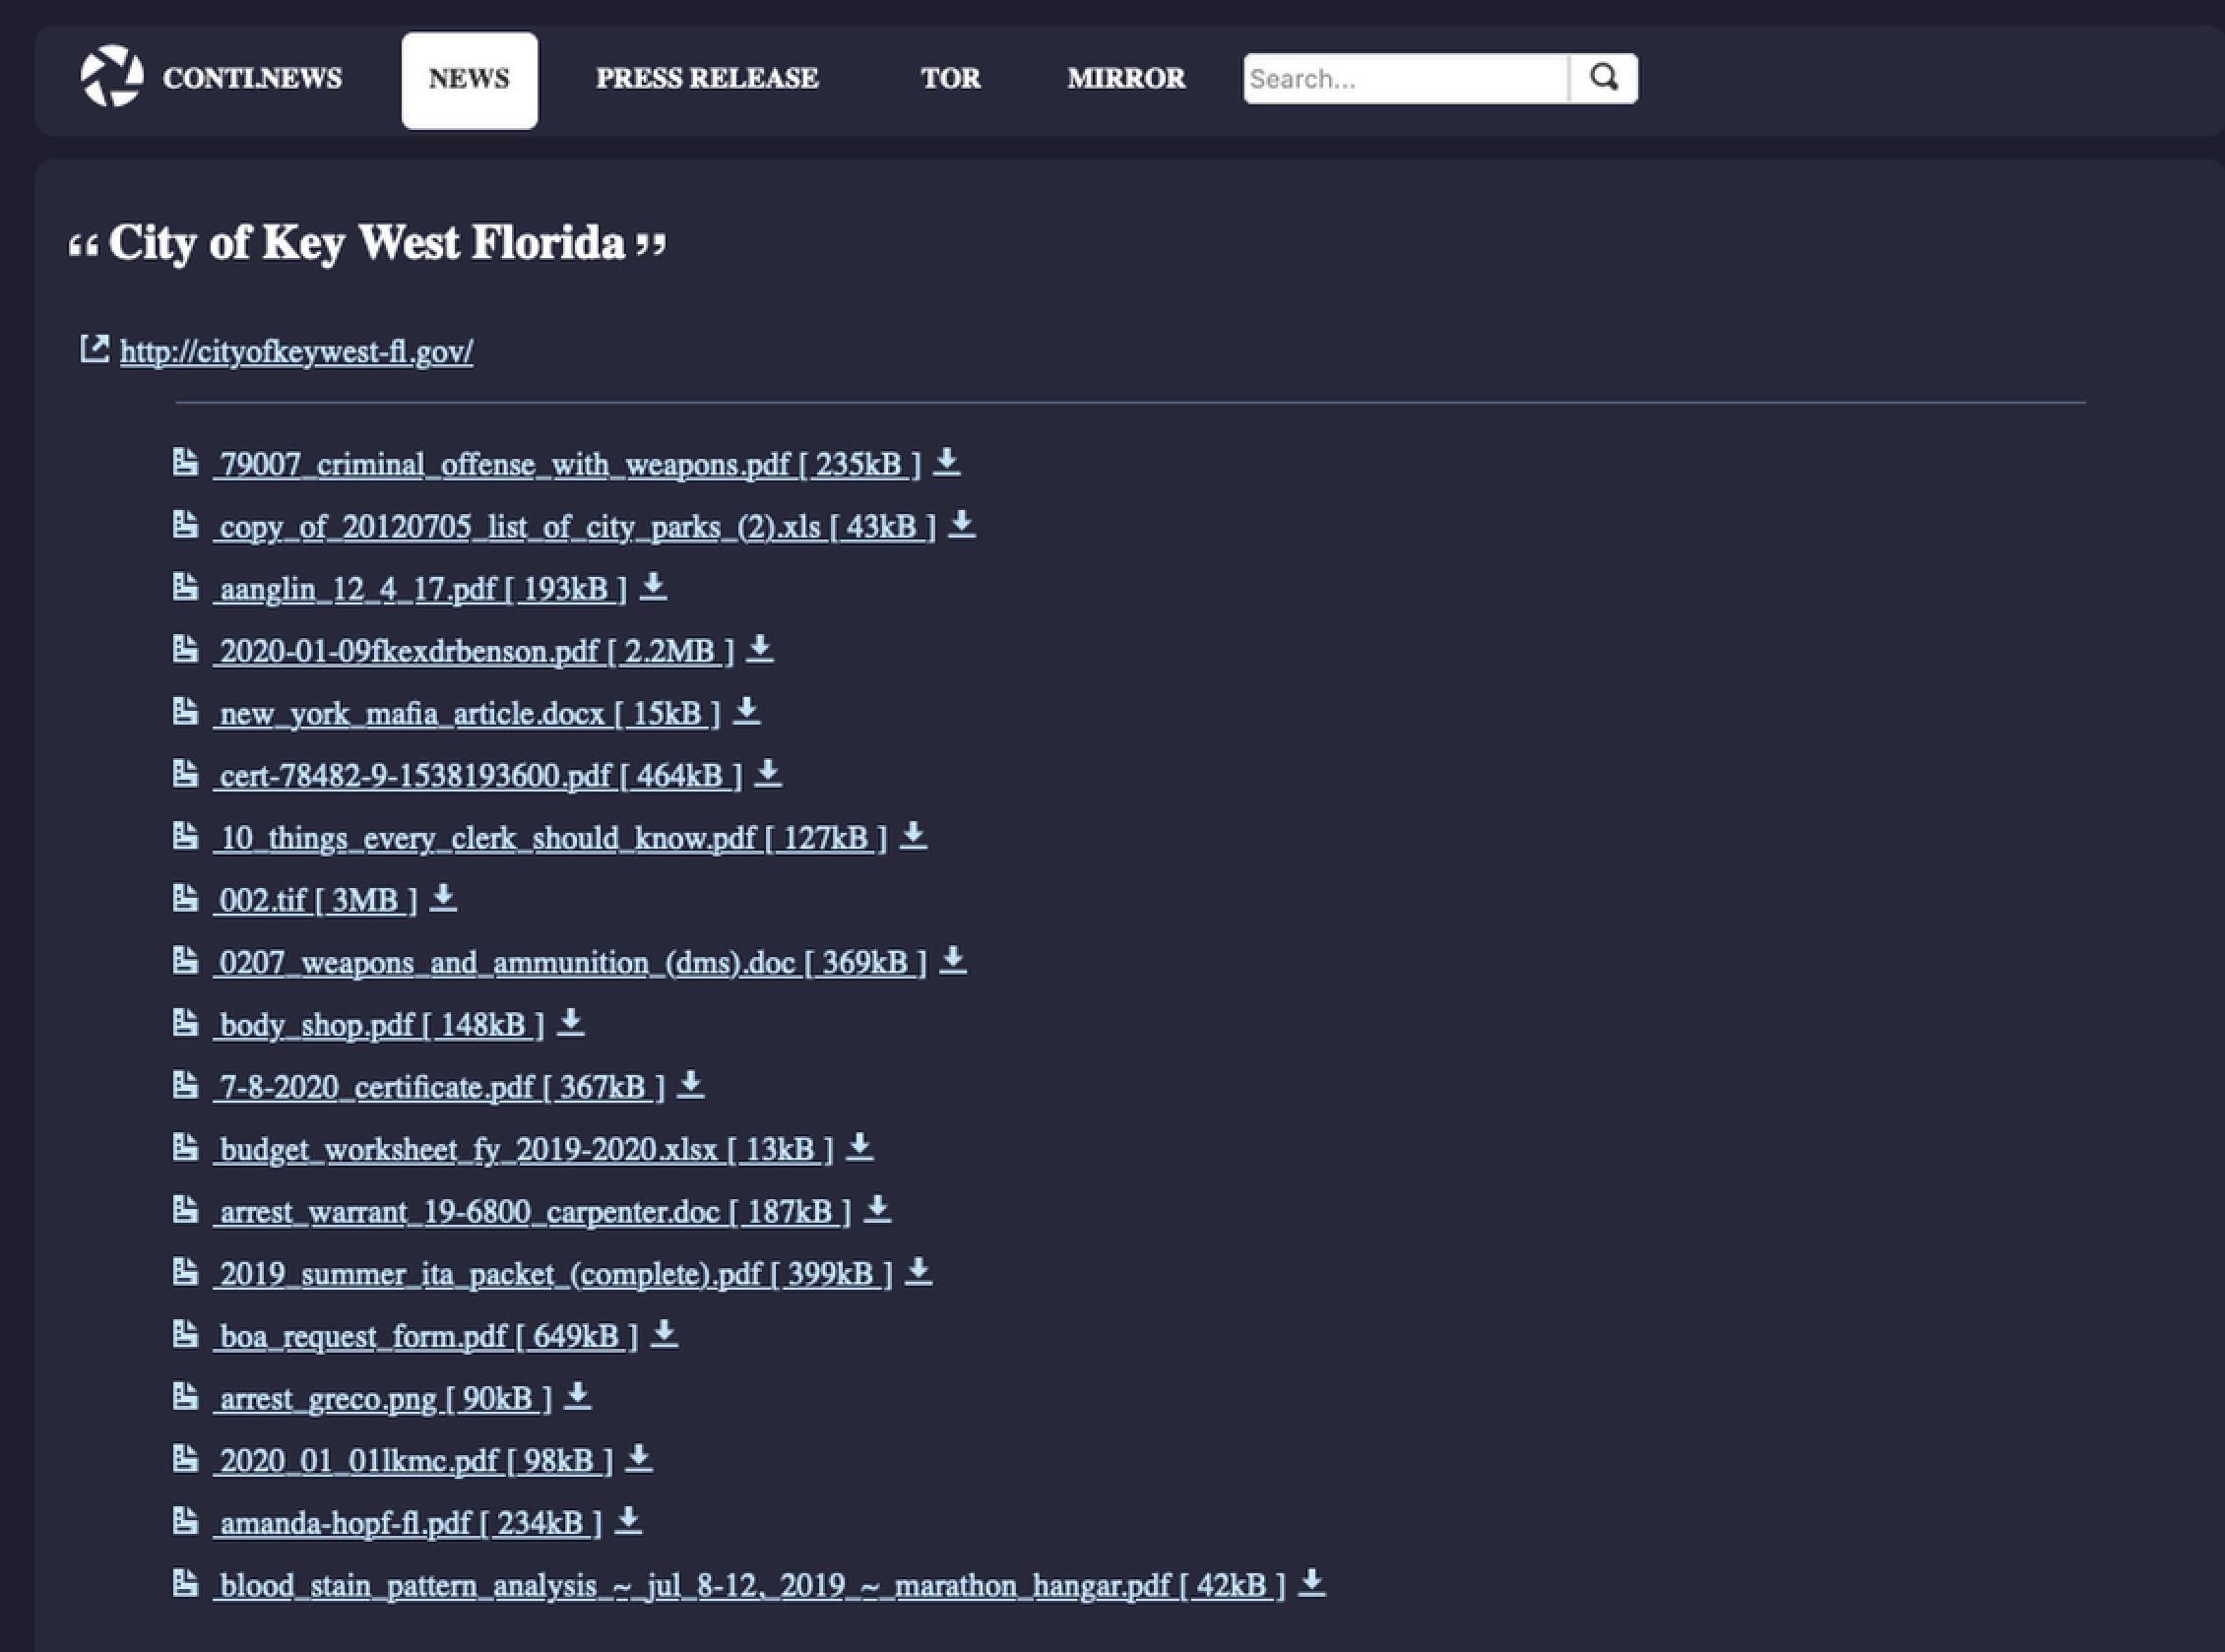Screen dimensions: 2225x1652
Task: Open the copy_of_20120705_list_of_city_parks_(2).xls link
Action: (574, 527)
